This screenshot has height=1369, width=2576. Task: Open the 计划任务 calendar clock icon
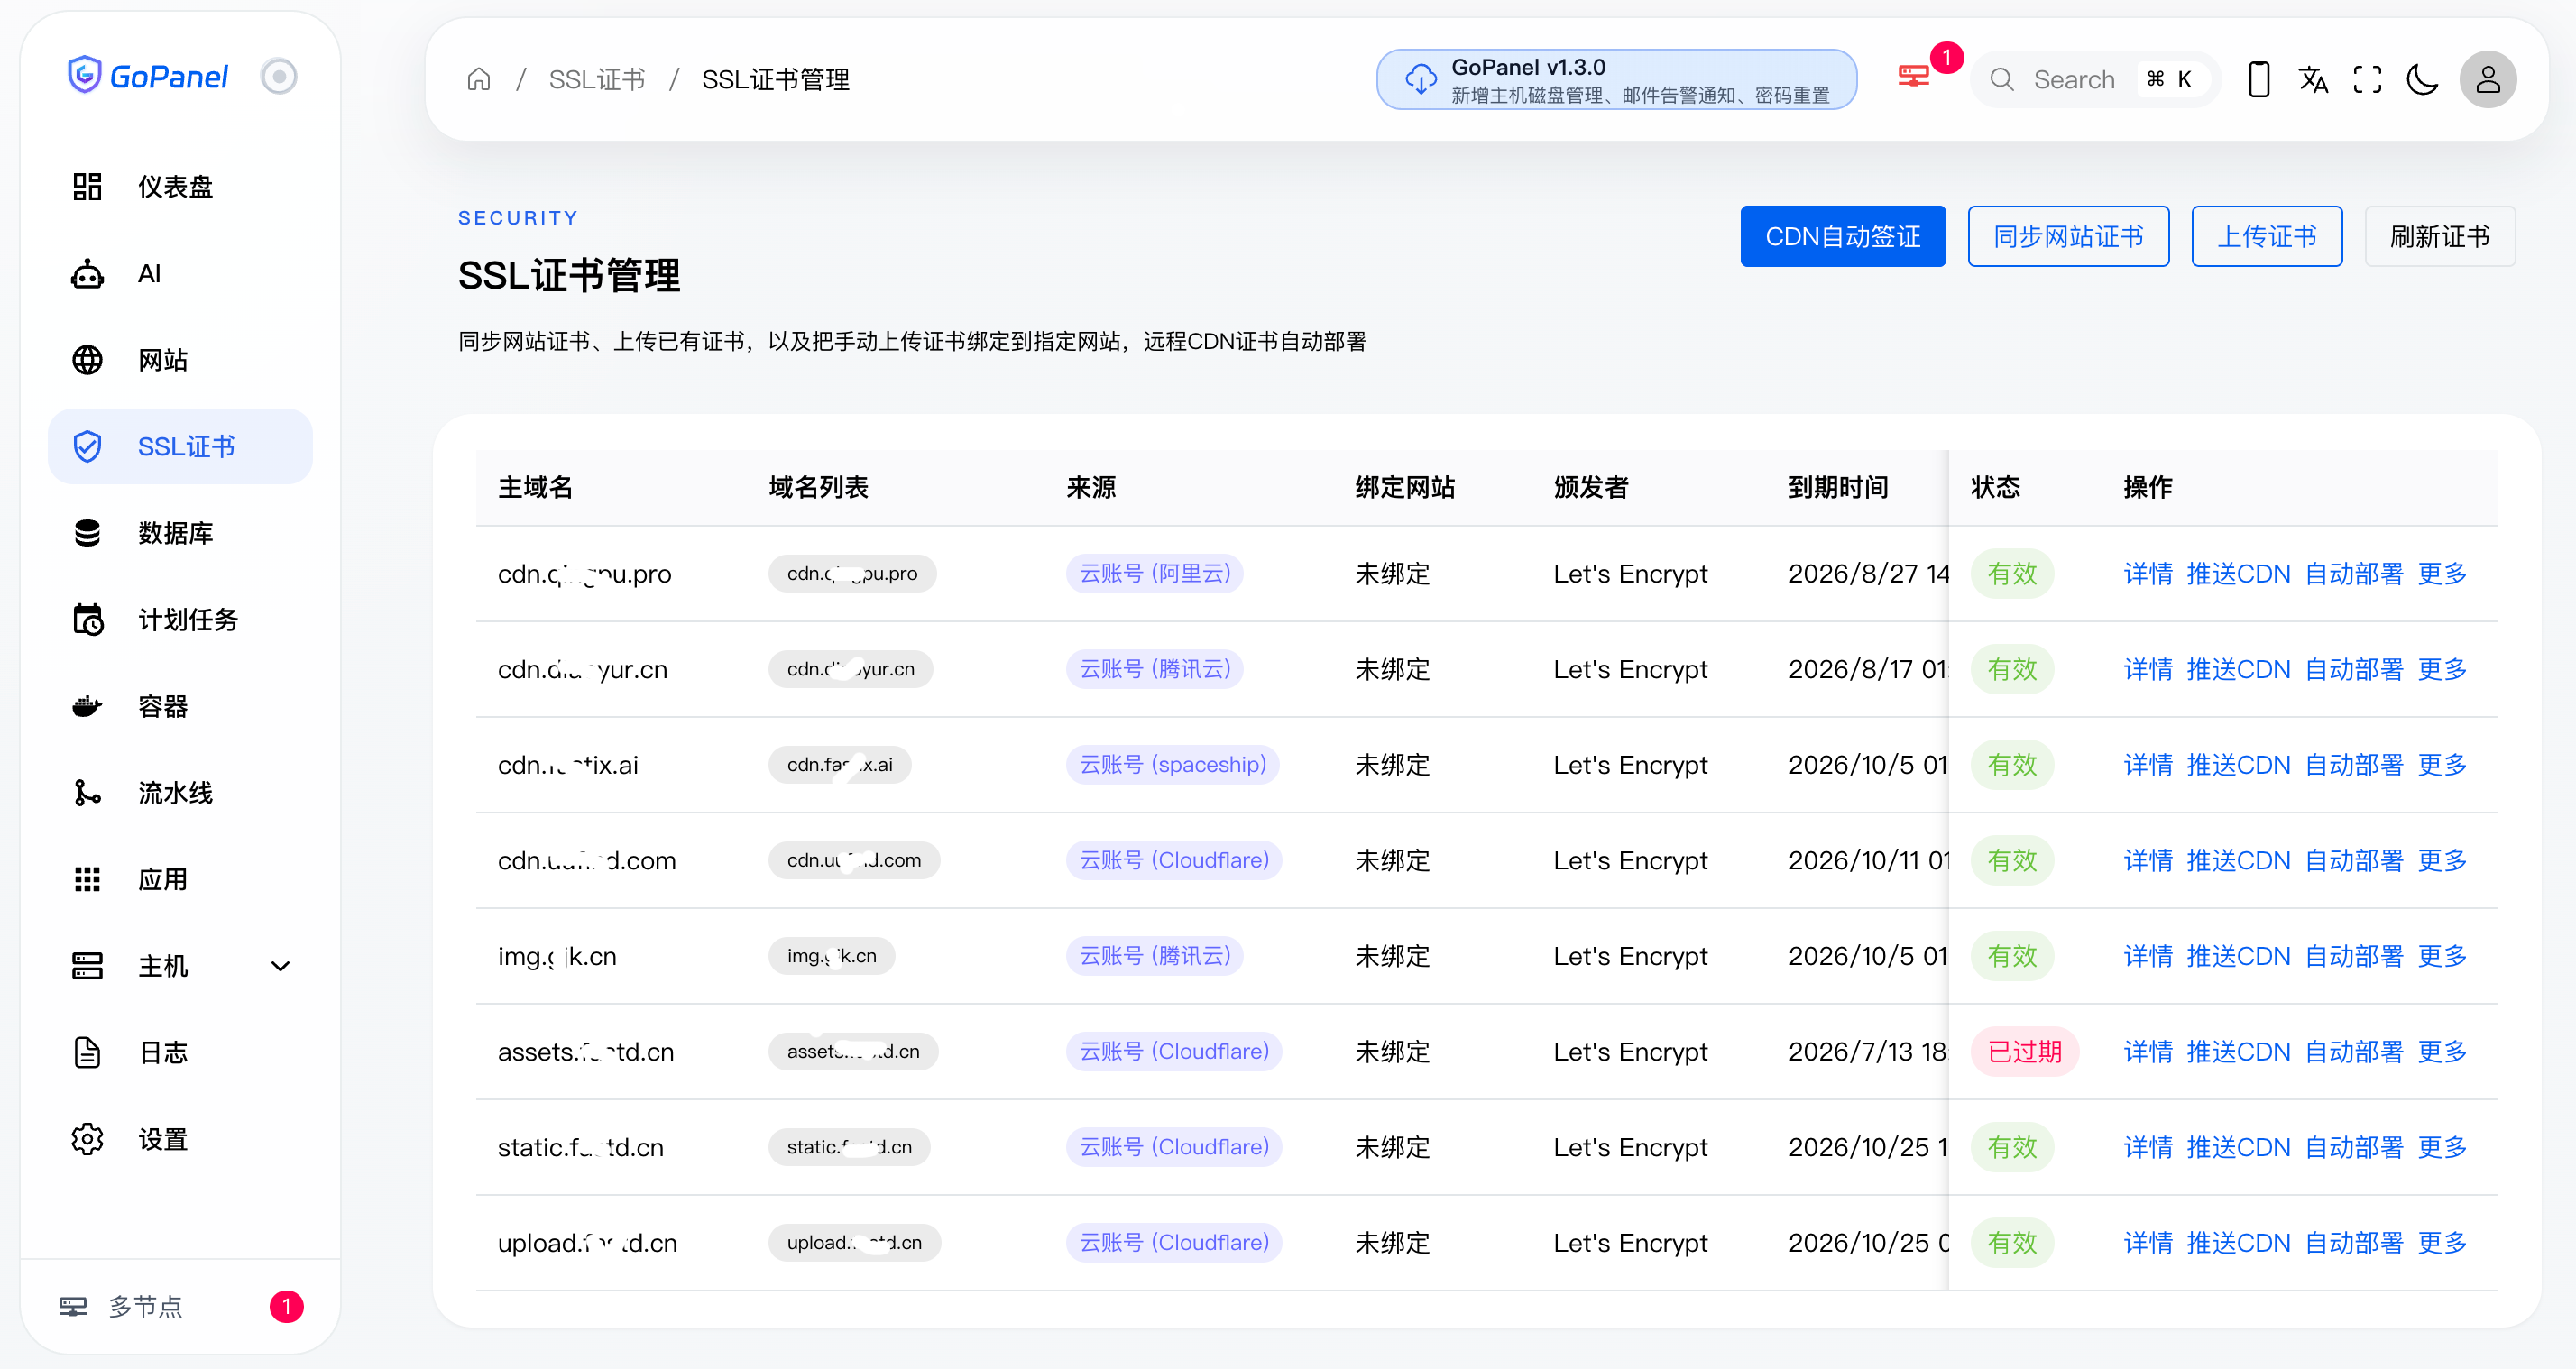pos(87,620)
